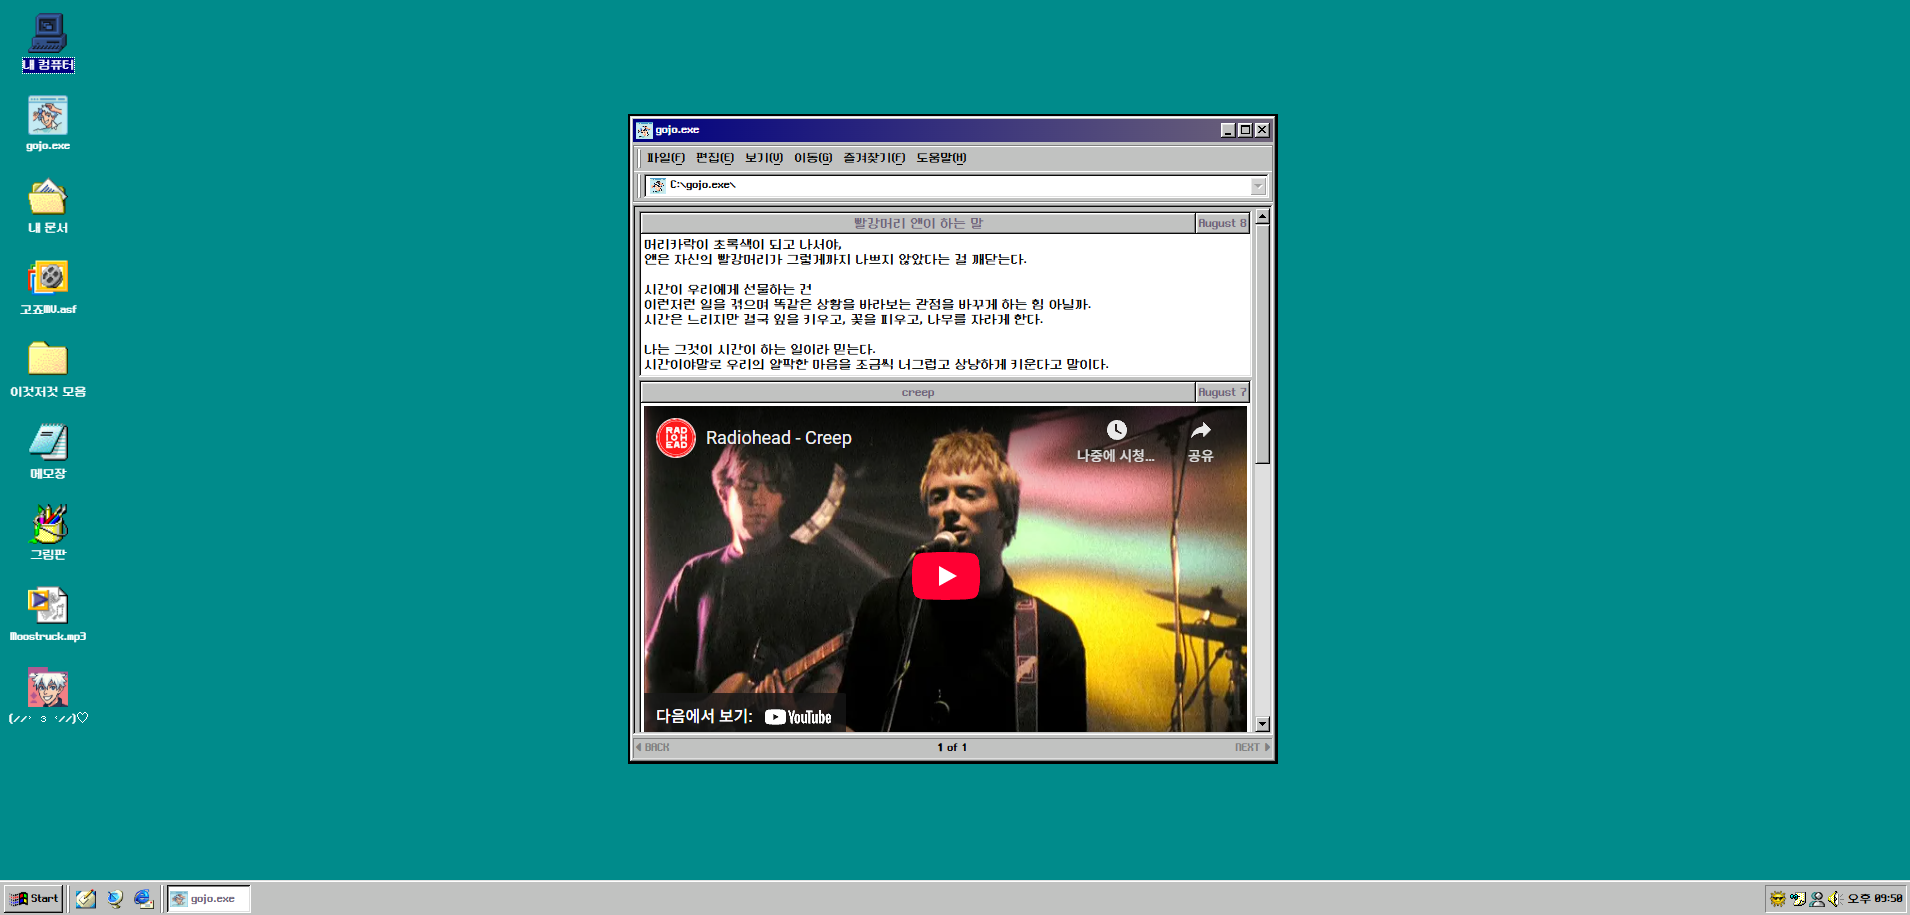
Task: Click the Radiohead channel logo
Action: [x=676, y=438]
